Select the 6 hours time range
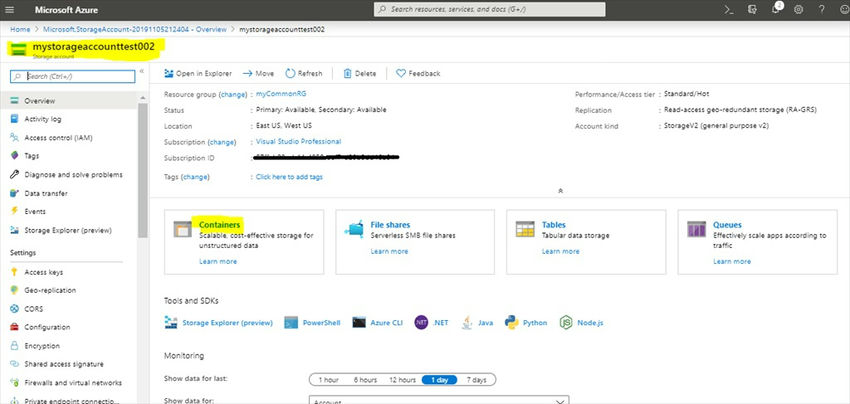The height and width of the screenshot is (404, 850). point(365,380)
